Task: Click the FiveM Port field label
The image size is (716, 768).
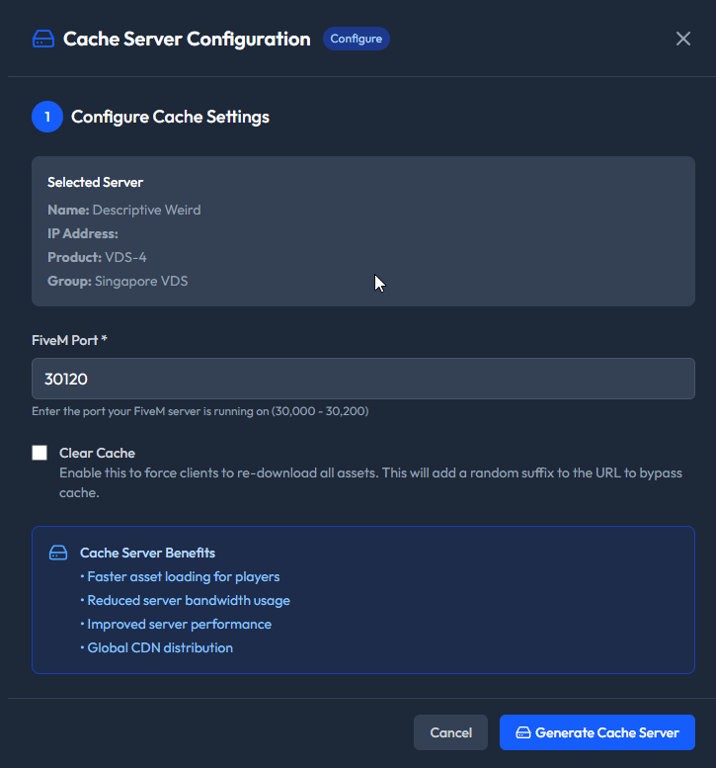Action: pyautogui.click(x=70, y=340)
